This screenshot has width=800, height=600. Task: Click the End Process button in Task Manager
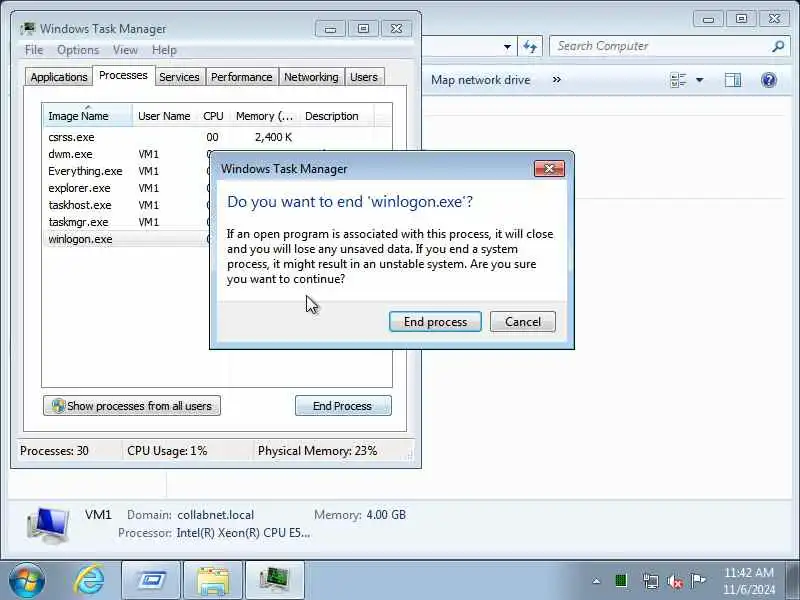click(343, 406)
